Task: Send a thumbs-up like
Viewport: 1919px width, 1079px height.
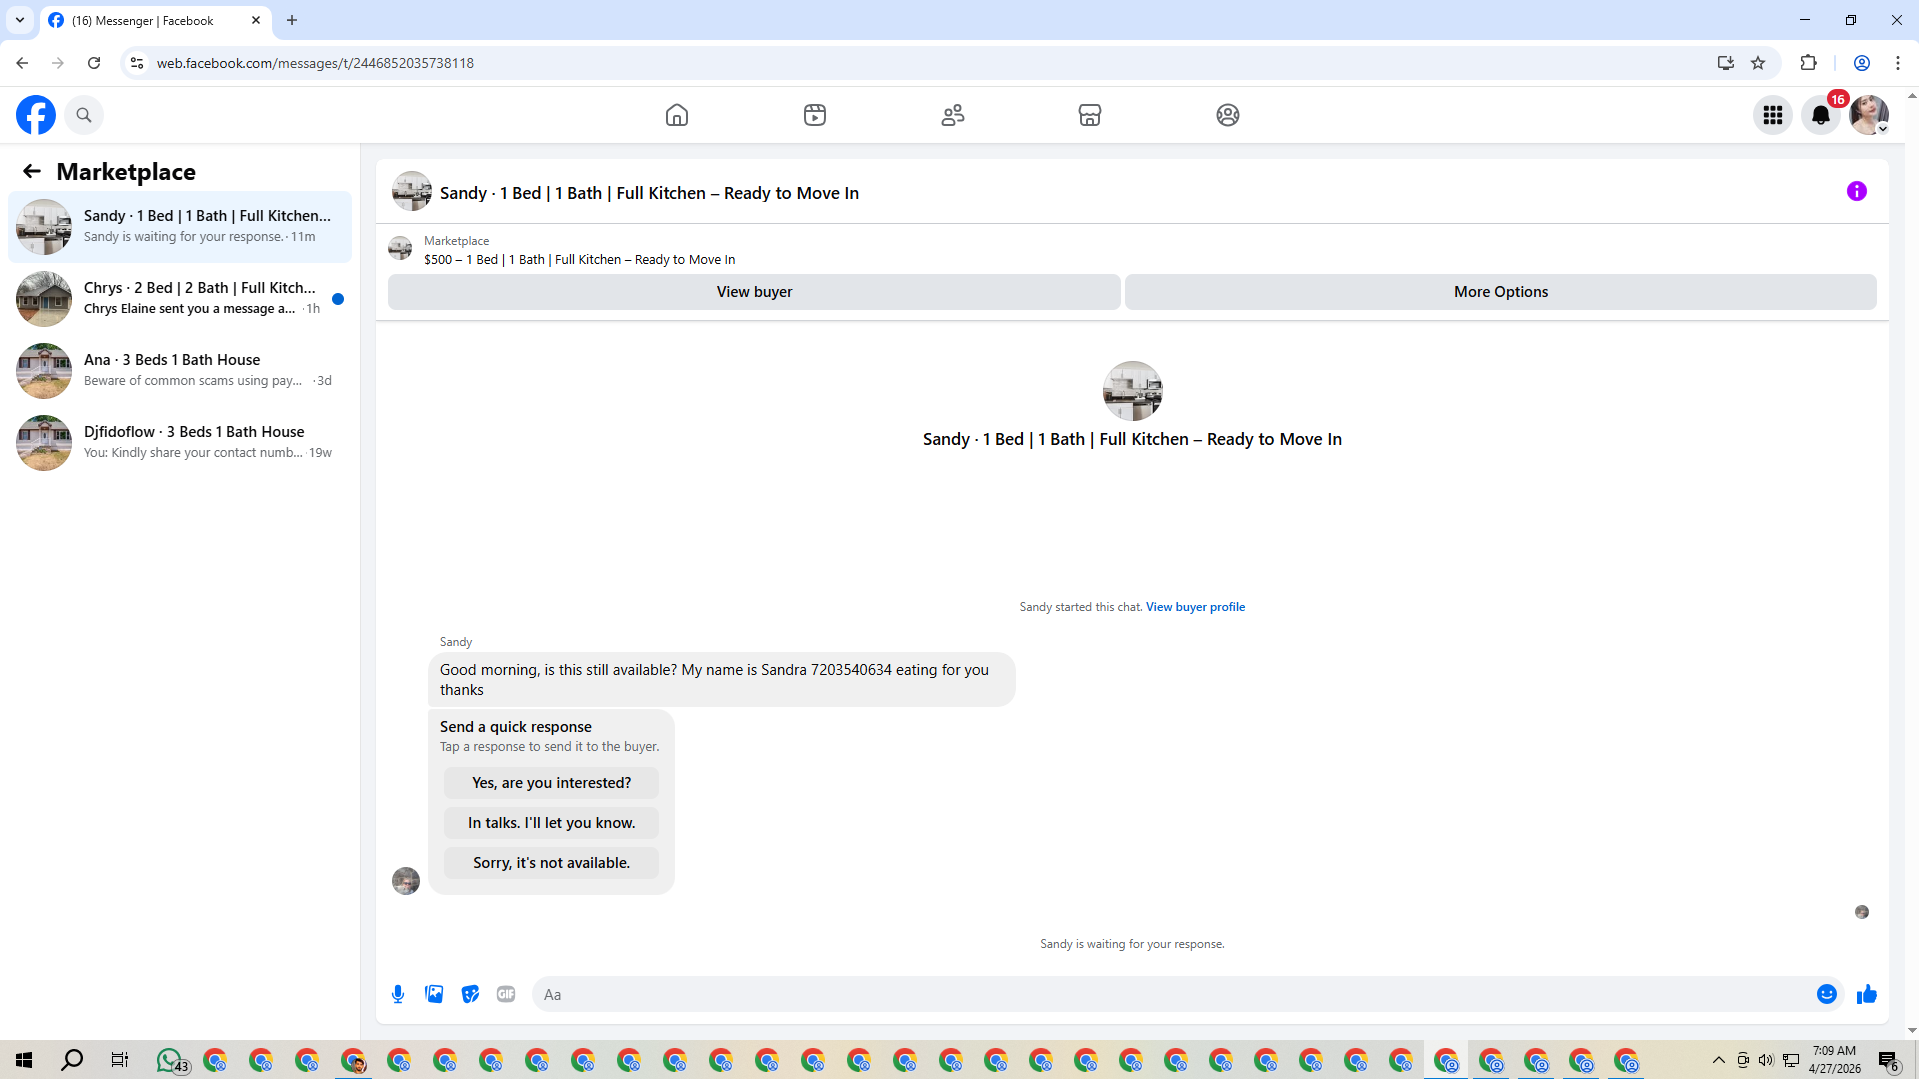Action: coord(1867,994)
